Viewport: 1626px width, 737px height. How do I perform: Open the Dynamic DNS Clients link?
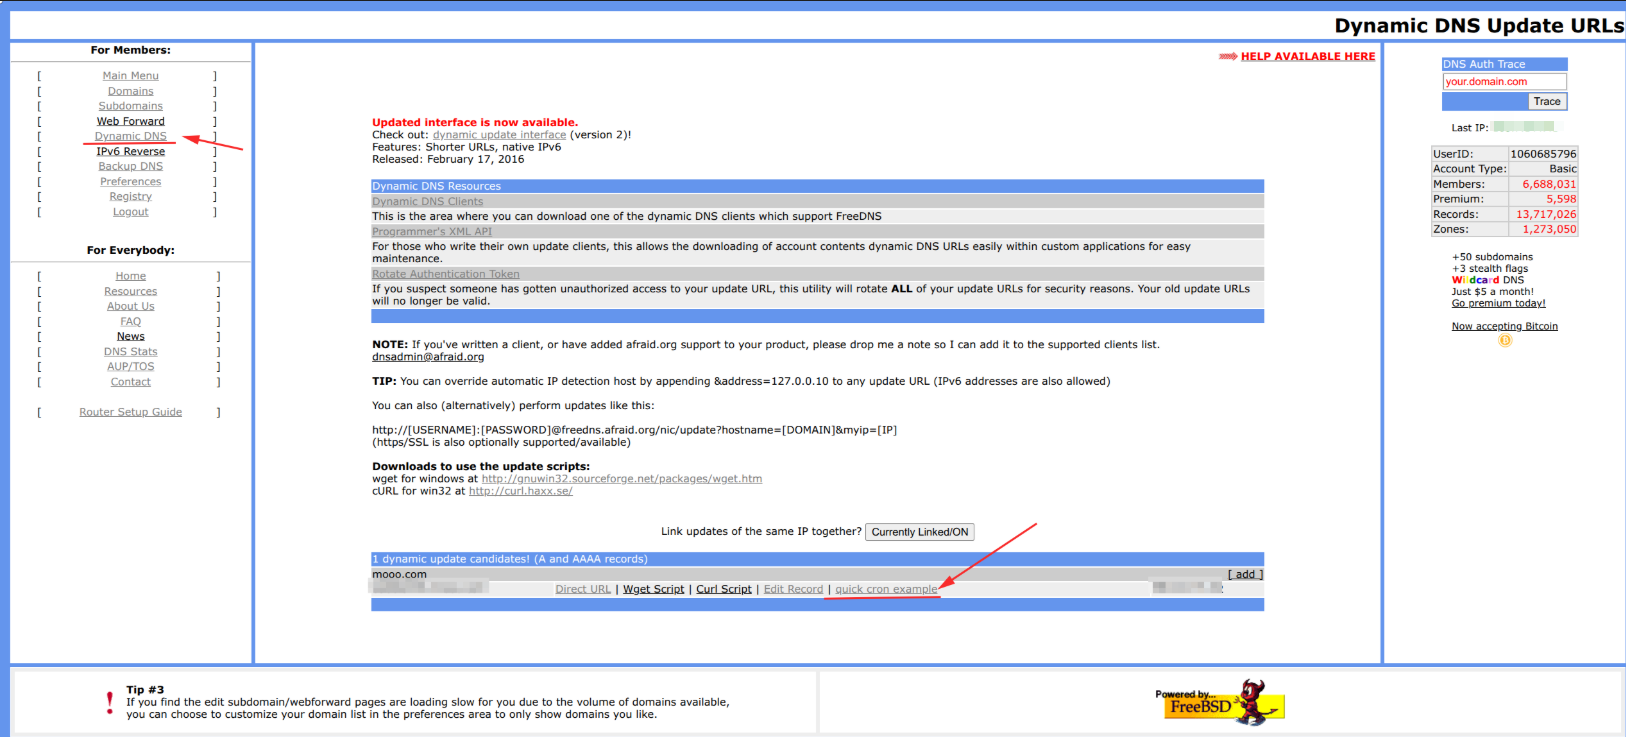point(428,202)
